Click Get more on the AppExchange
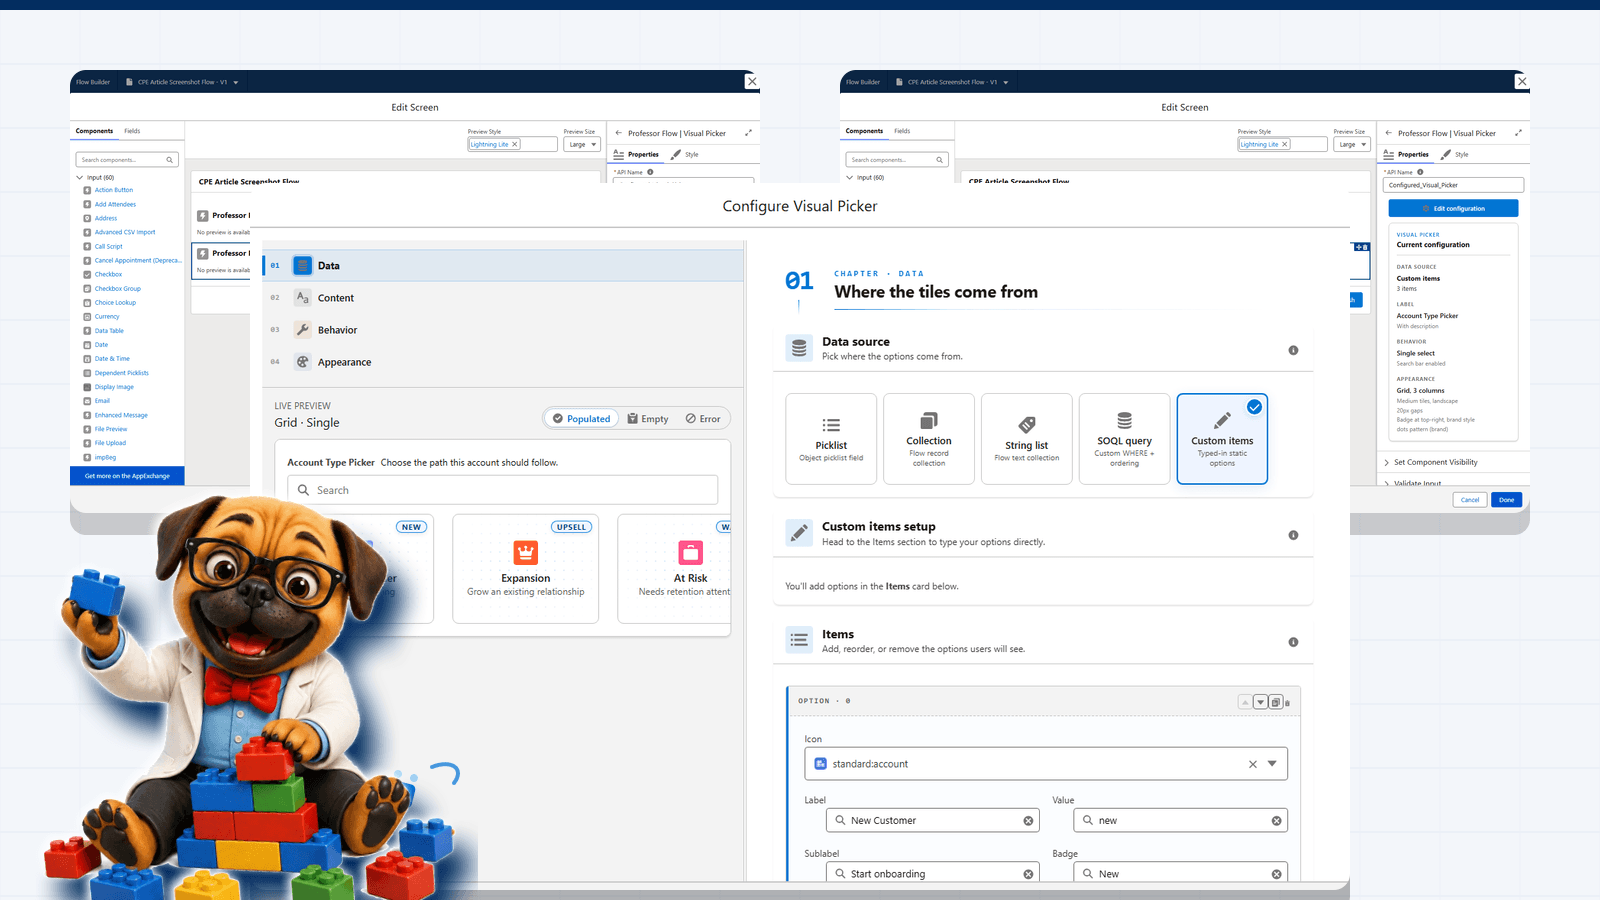Viewport: 1600px width, 900px height. (127, 475)
